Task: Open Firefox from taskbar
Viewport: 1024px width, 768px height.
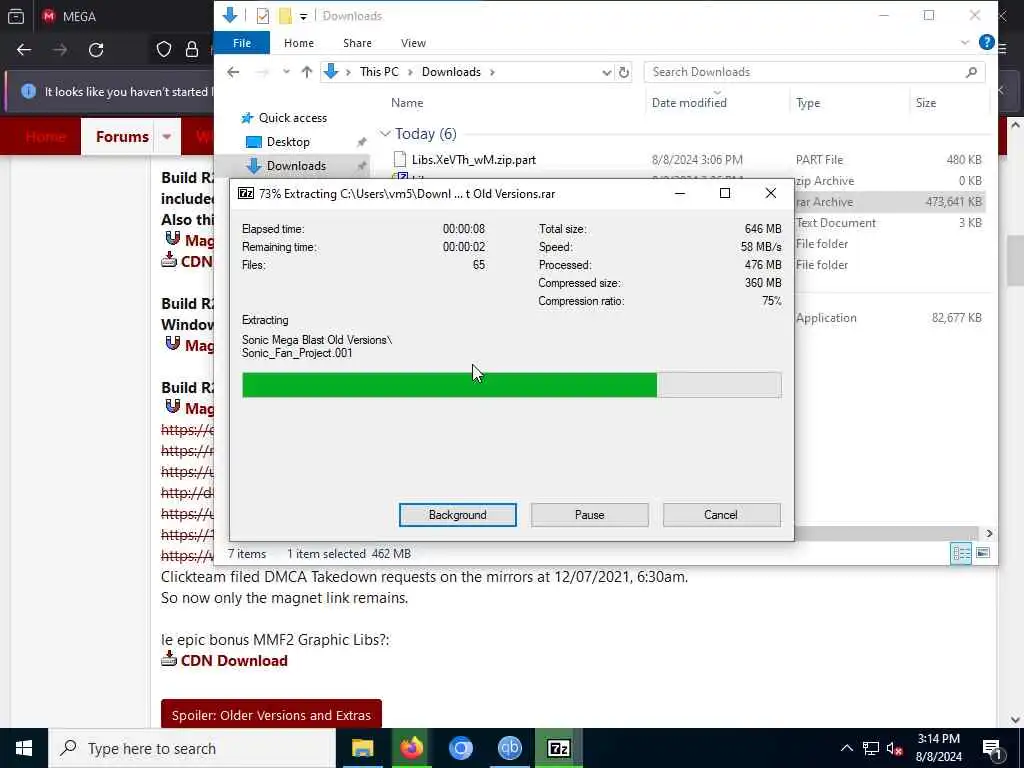Action: click(411, 748)
